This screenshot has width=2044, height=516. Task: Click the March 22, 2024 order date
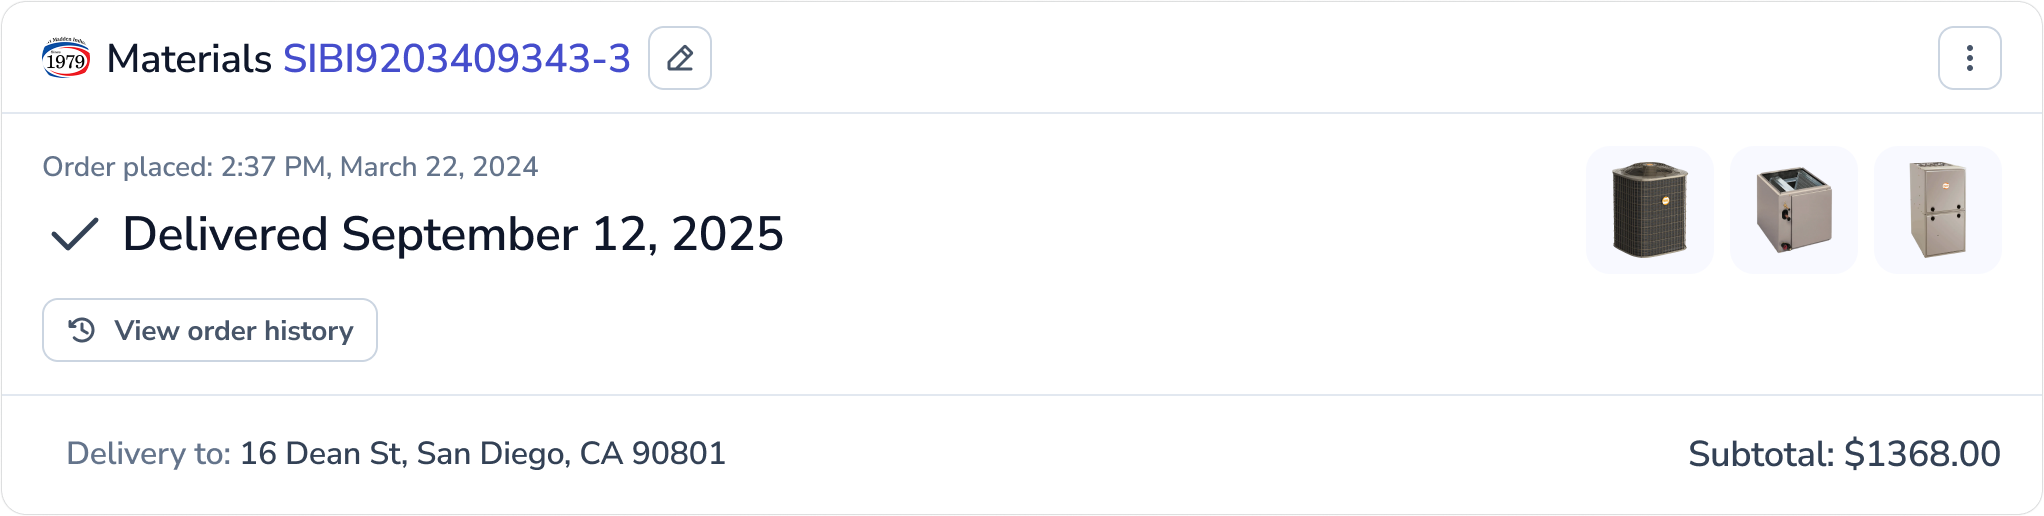click(x=439, y=166)
